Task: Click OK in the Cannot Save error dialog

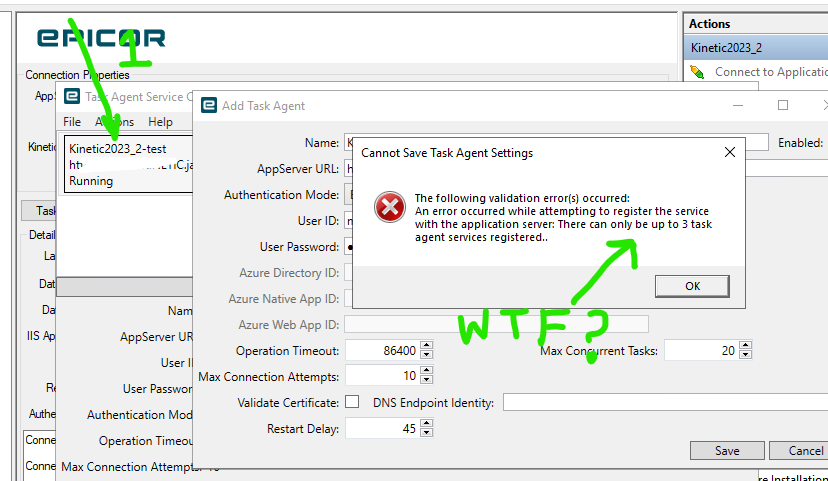Action: (692, 286)
